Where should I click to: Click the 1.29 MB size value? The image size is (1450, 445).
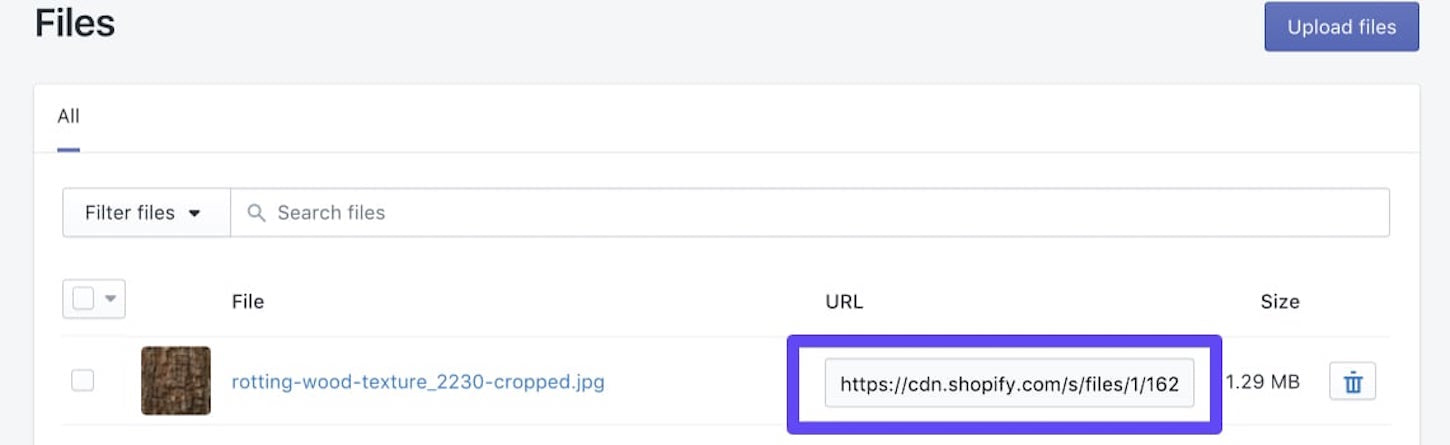click(1262, 382)
